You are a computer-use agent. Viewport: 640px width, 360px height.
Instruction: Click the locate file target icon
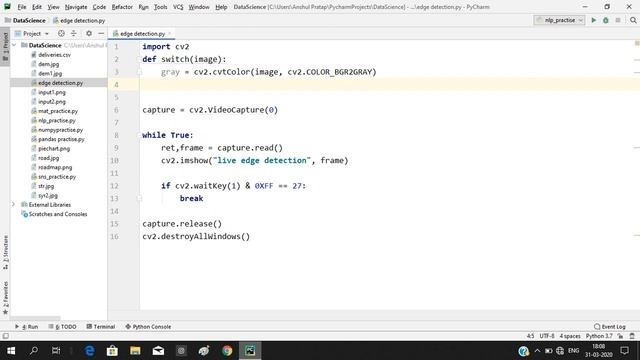tap(61, 33)
